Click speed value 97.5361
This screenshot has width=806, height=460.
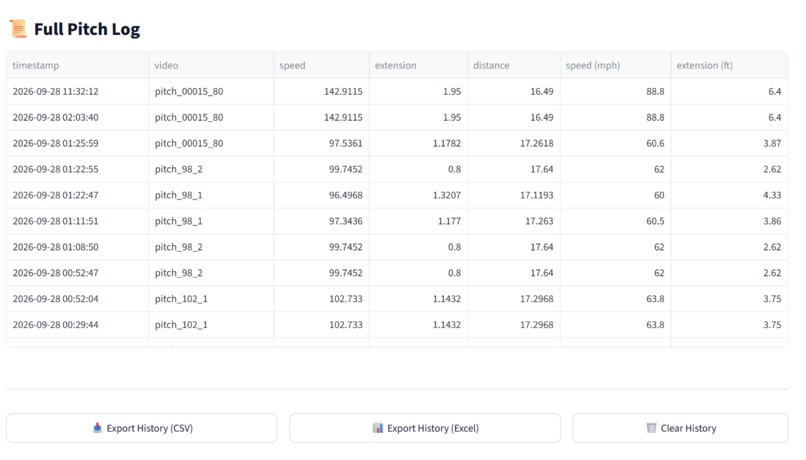click(x=345, y=143)
